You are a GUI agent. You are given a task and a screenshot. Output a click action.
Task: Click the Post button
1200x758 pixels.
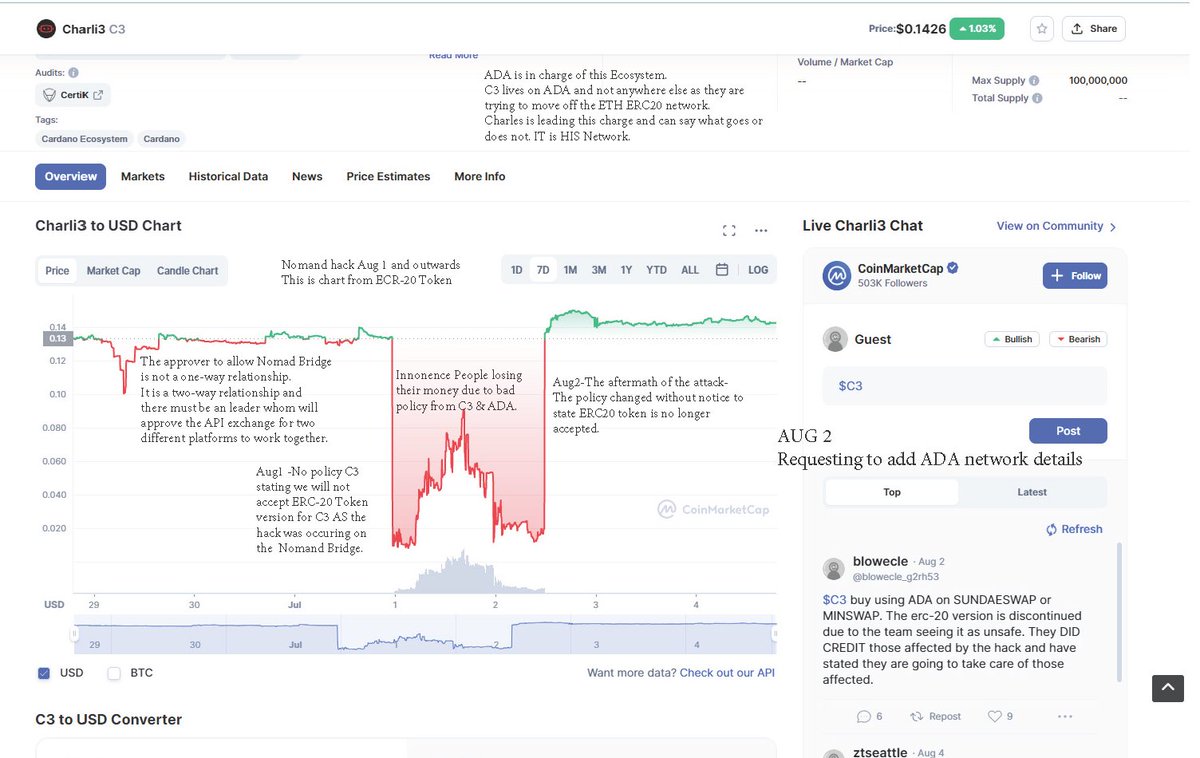1068,431
